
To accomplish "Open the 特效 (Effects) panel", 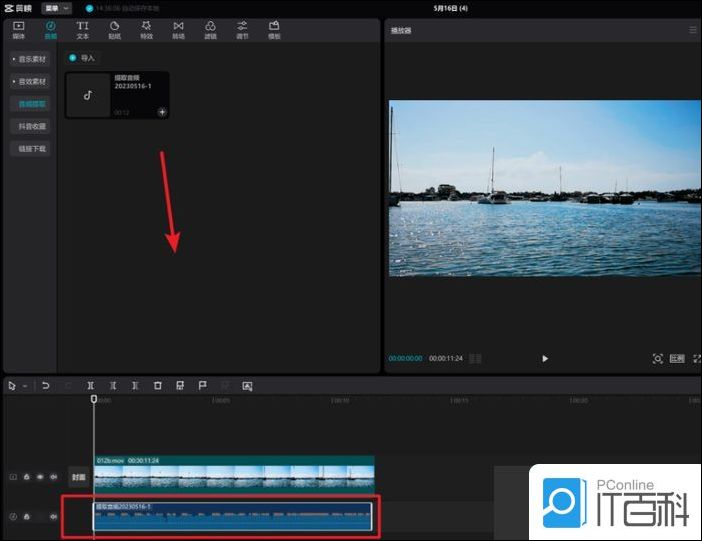I will tap(146, 29).
